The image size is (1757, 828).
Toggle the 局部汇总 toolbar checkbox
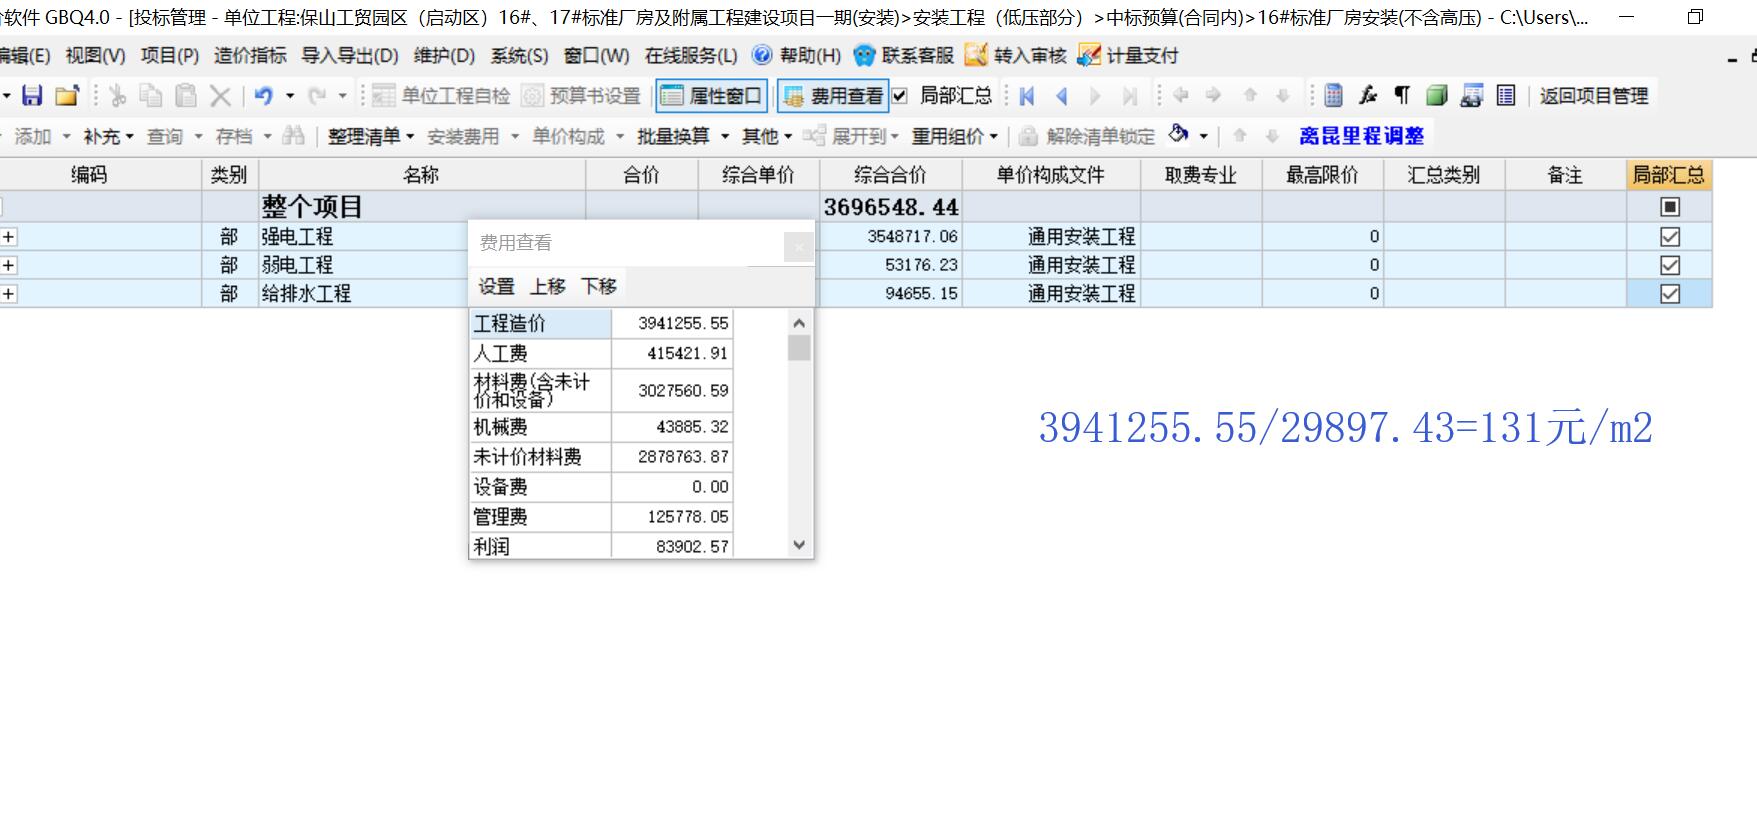tap(899, 96)
